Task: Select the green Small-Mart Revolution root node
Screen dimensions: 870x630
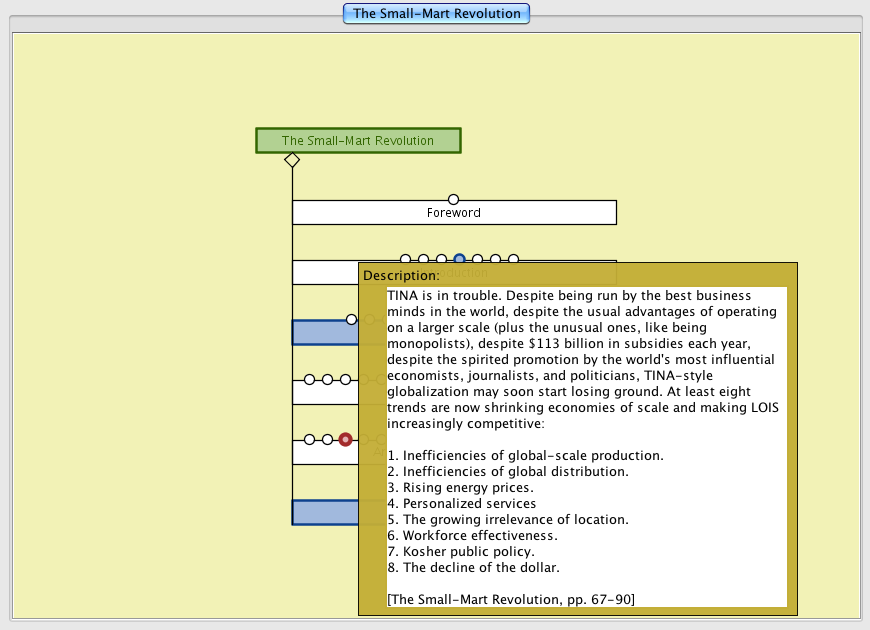Action: pos(358,141)
